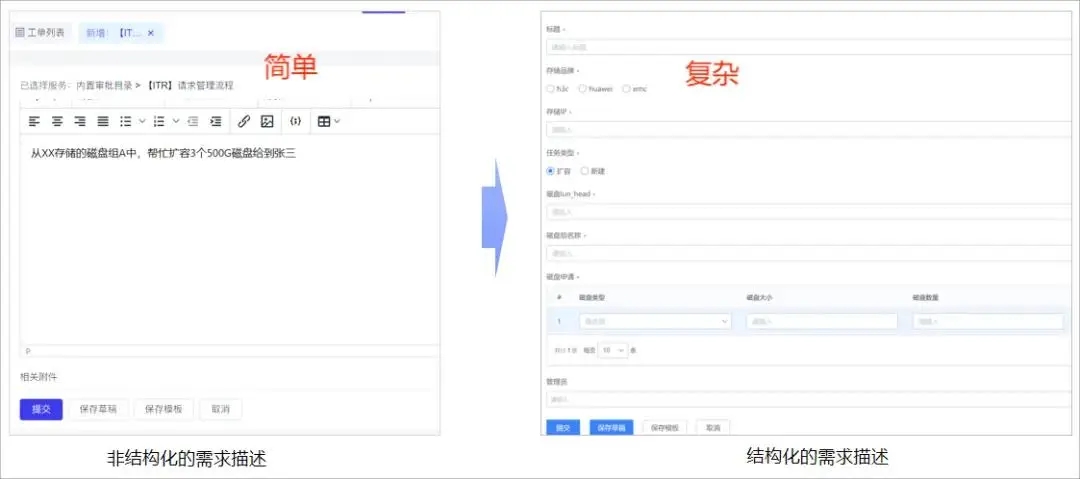The image size is (1080, 479).
Task: Select the center align icon
Action: (57, 121)
